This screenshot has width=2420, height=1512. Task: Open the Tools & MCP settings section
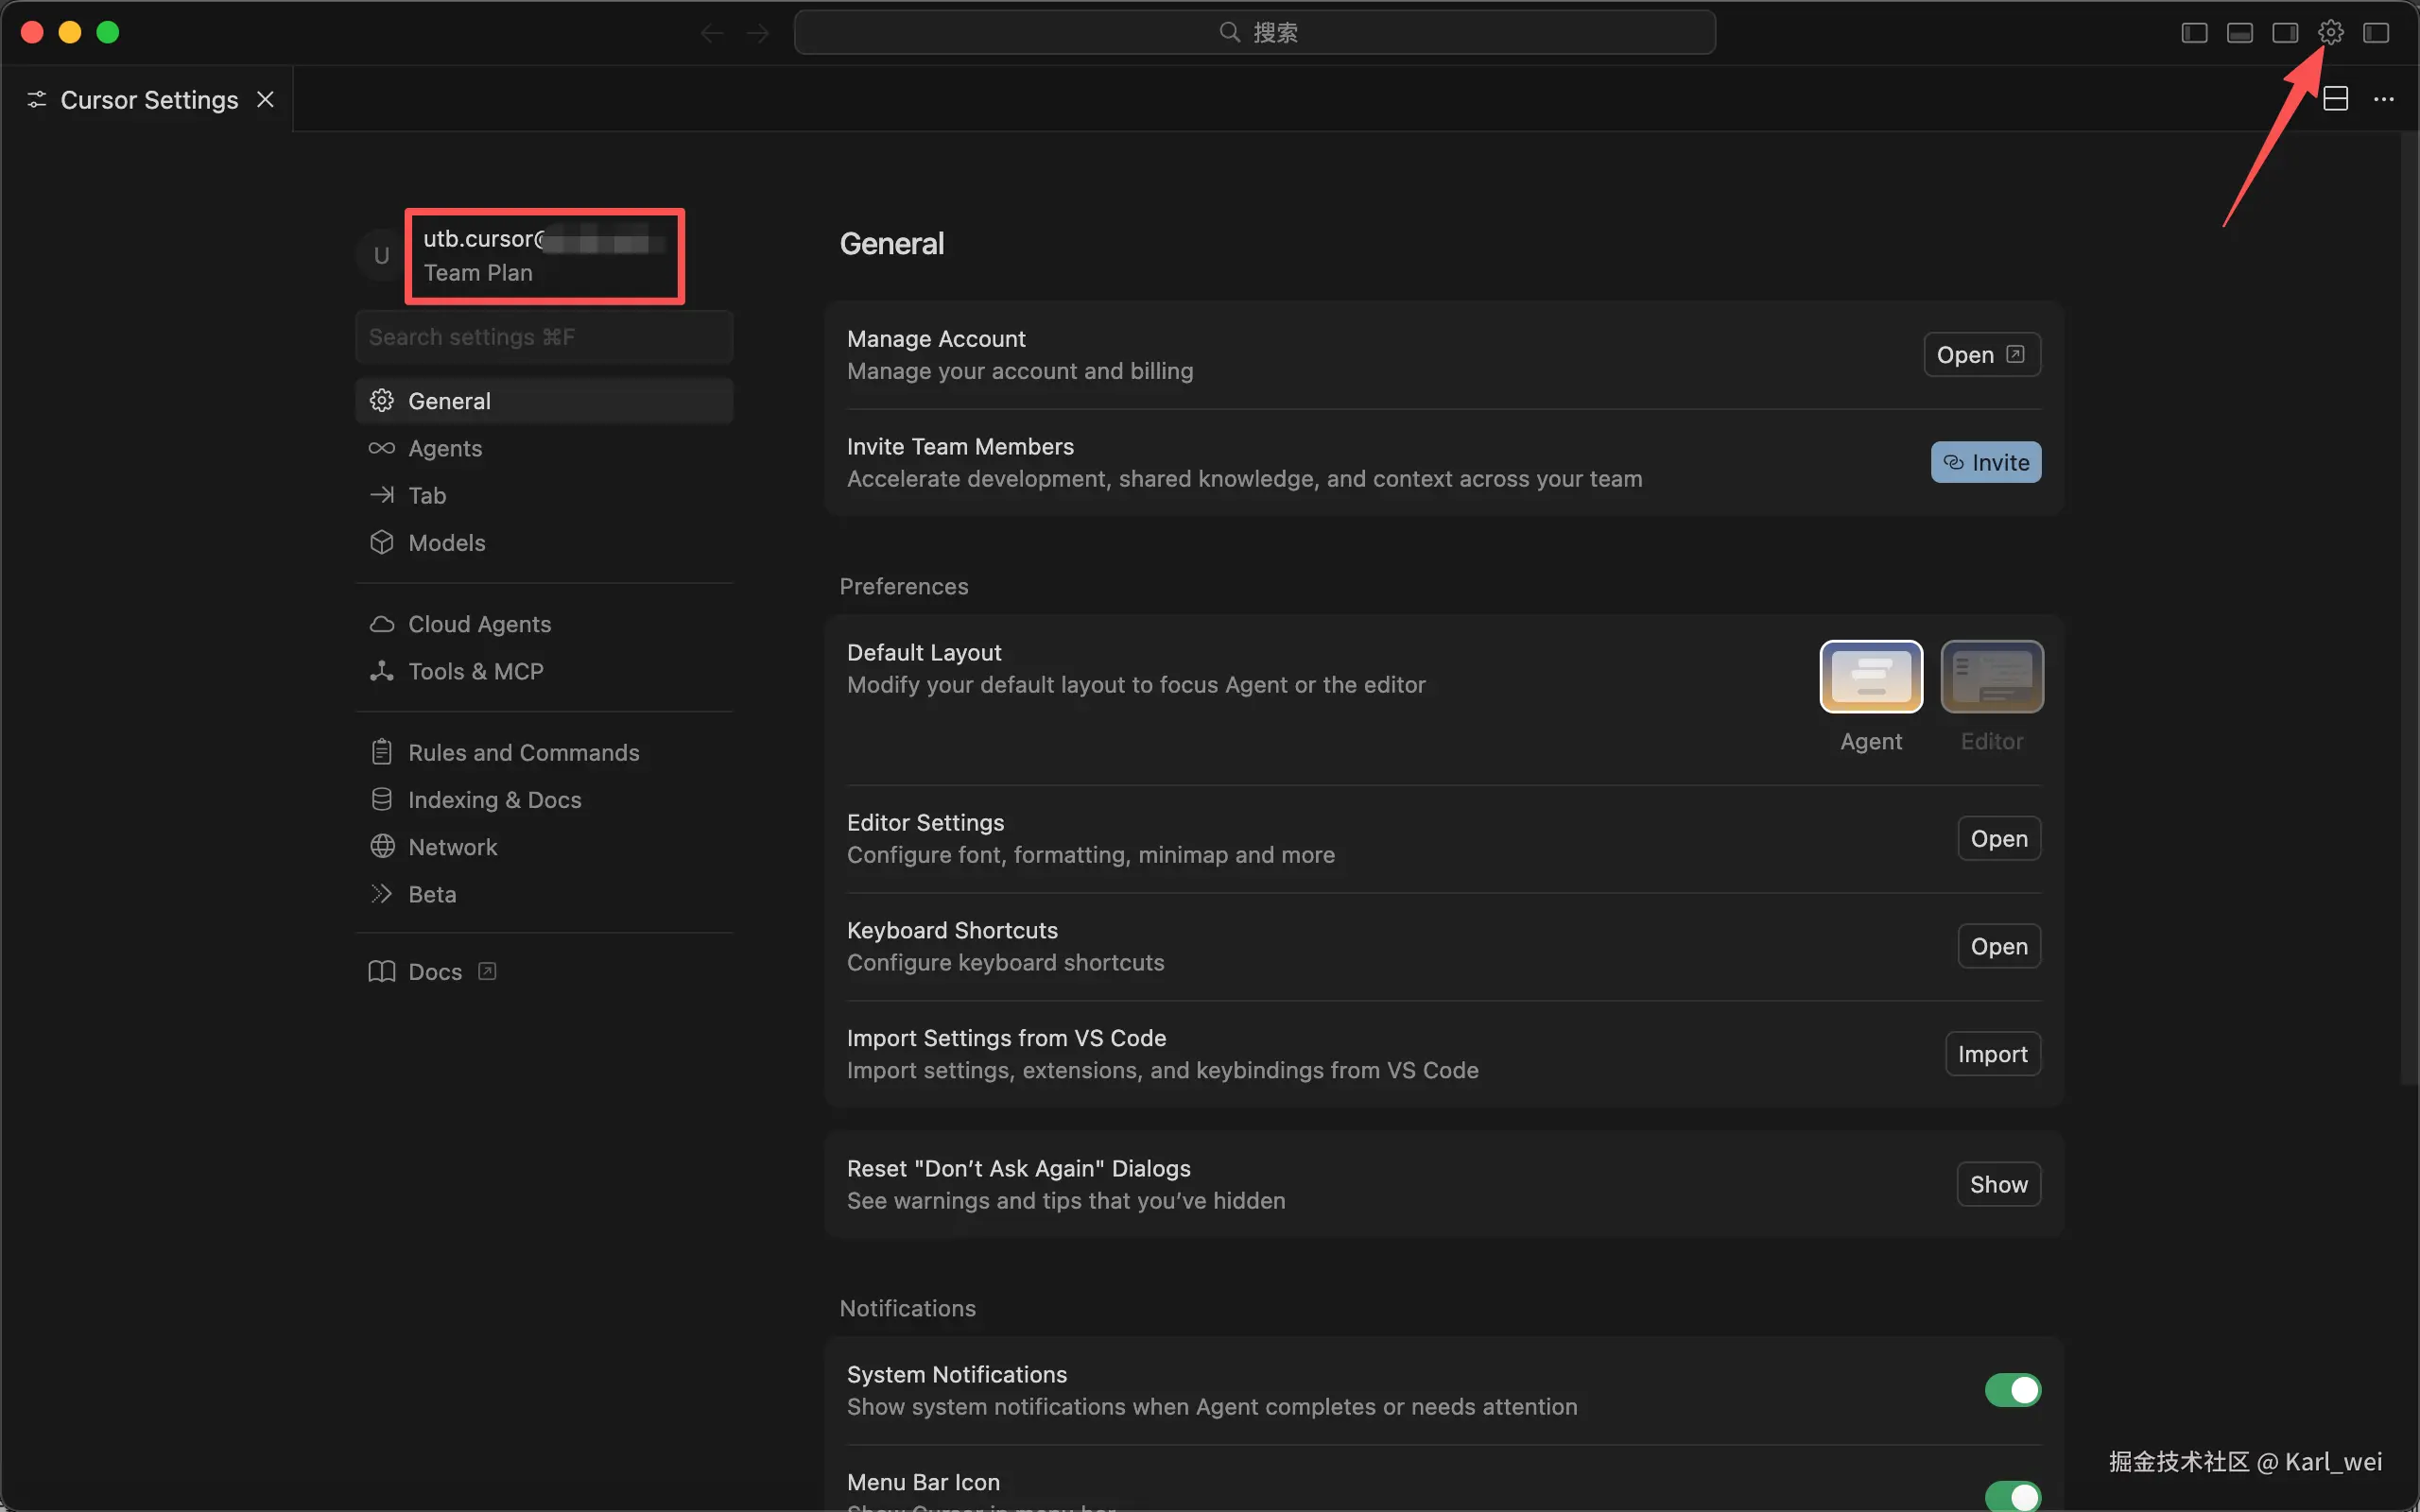475,671
